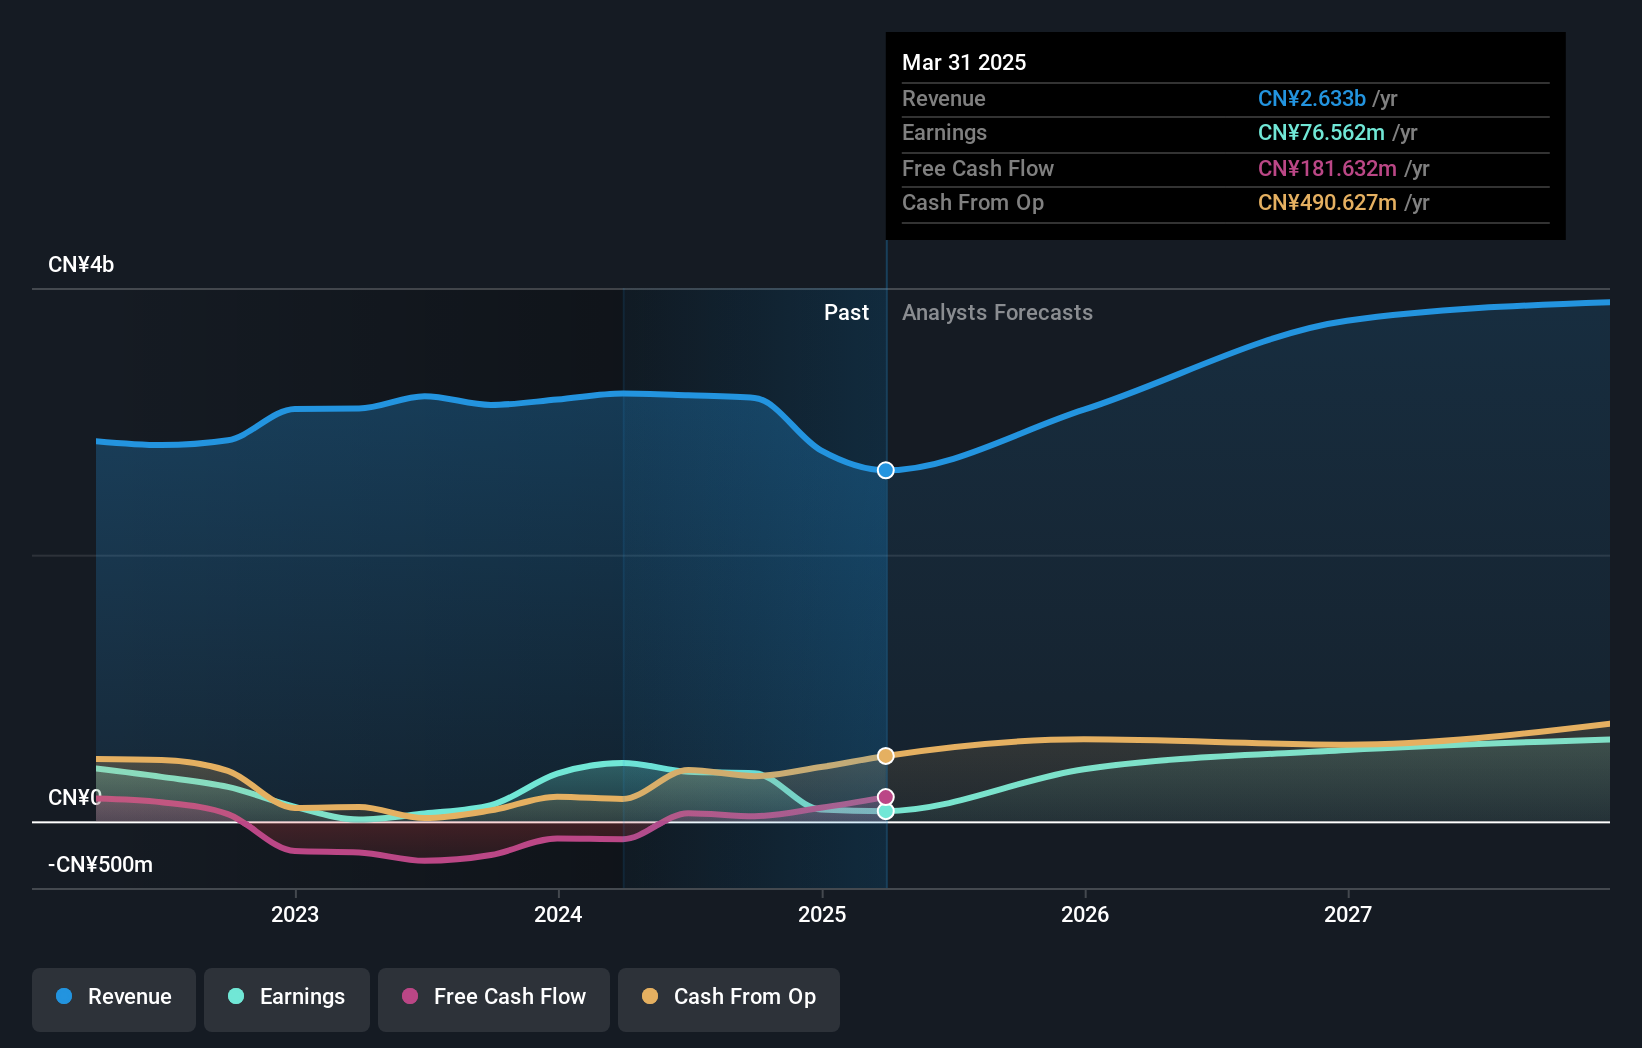
Task: Click the 'Past' section label
Action: click(x=846, y=313)
